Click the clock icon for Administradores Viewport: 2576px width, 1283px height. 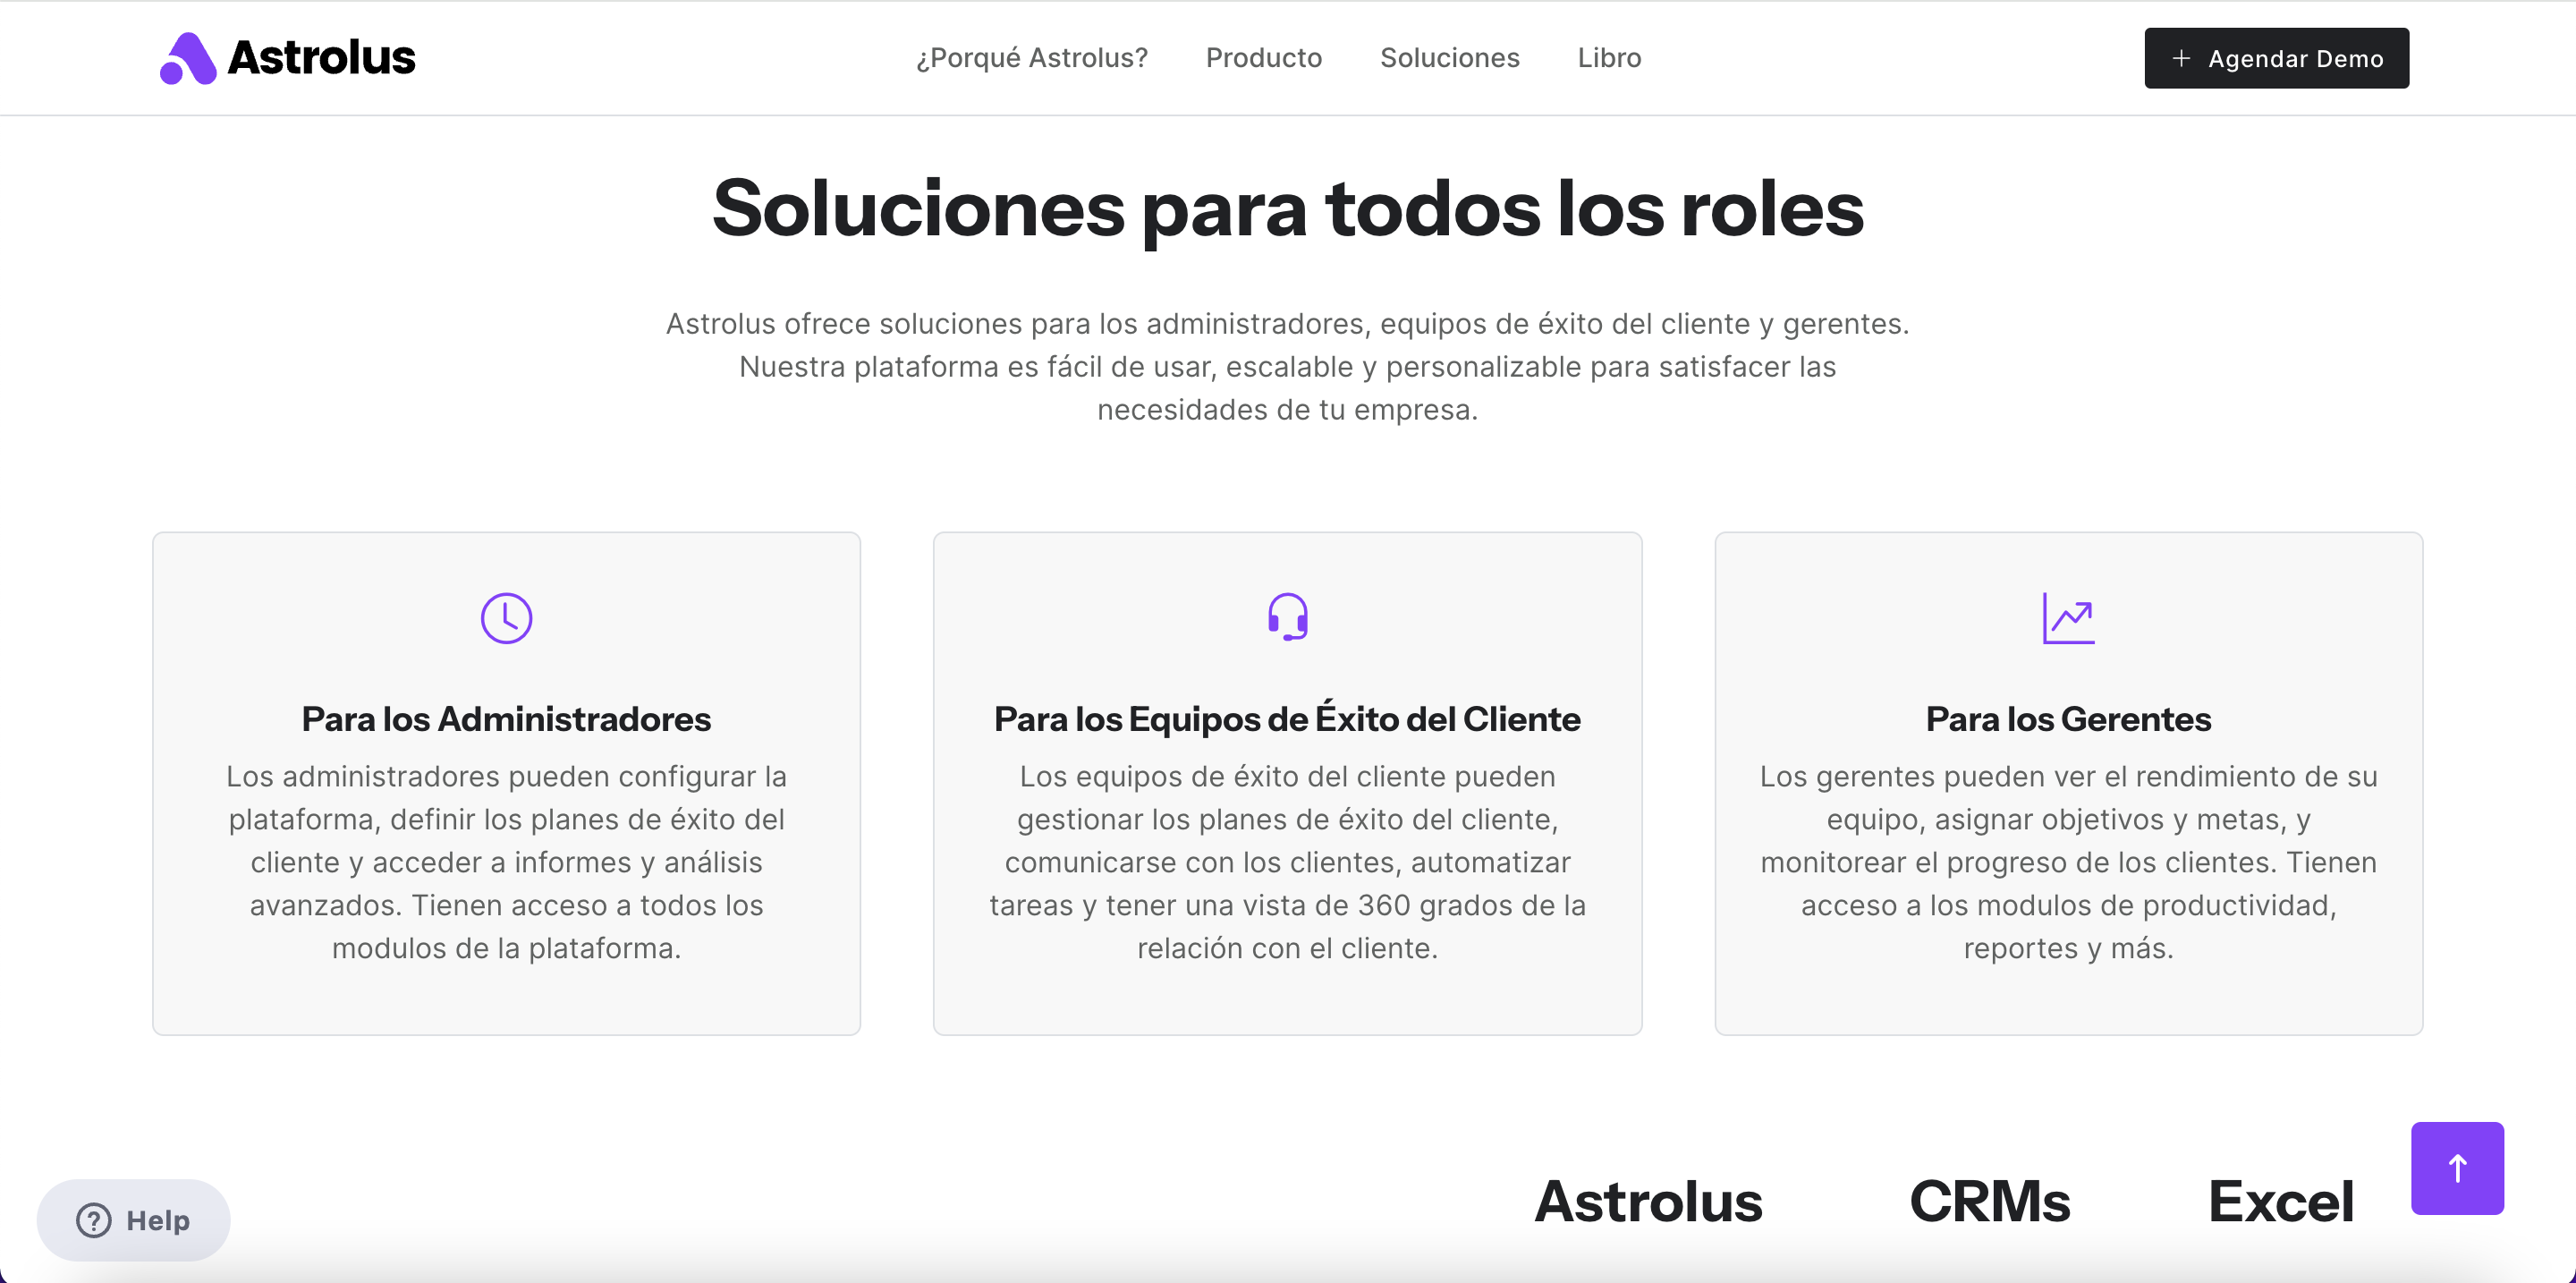(x=506, y=618)
